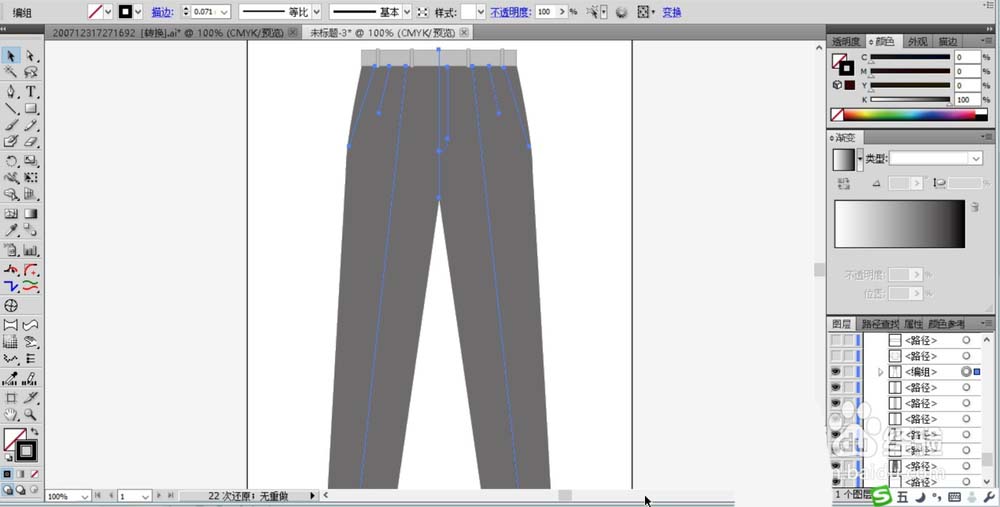The height and width of the screenshot is (507, 1000).
Task: Select the Gradient tool in toolbox
Action: pos(31,214)
